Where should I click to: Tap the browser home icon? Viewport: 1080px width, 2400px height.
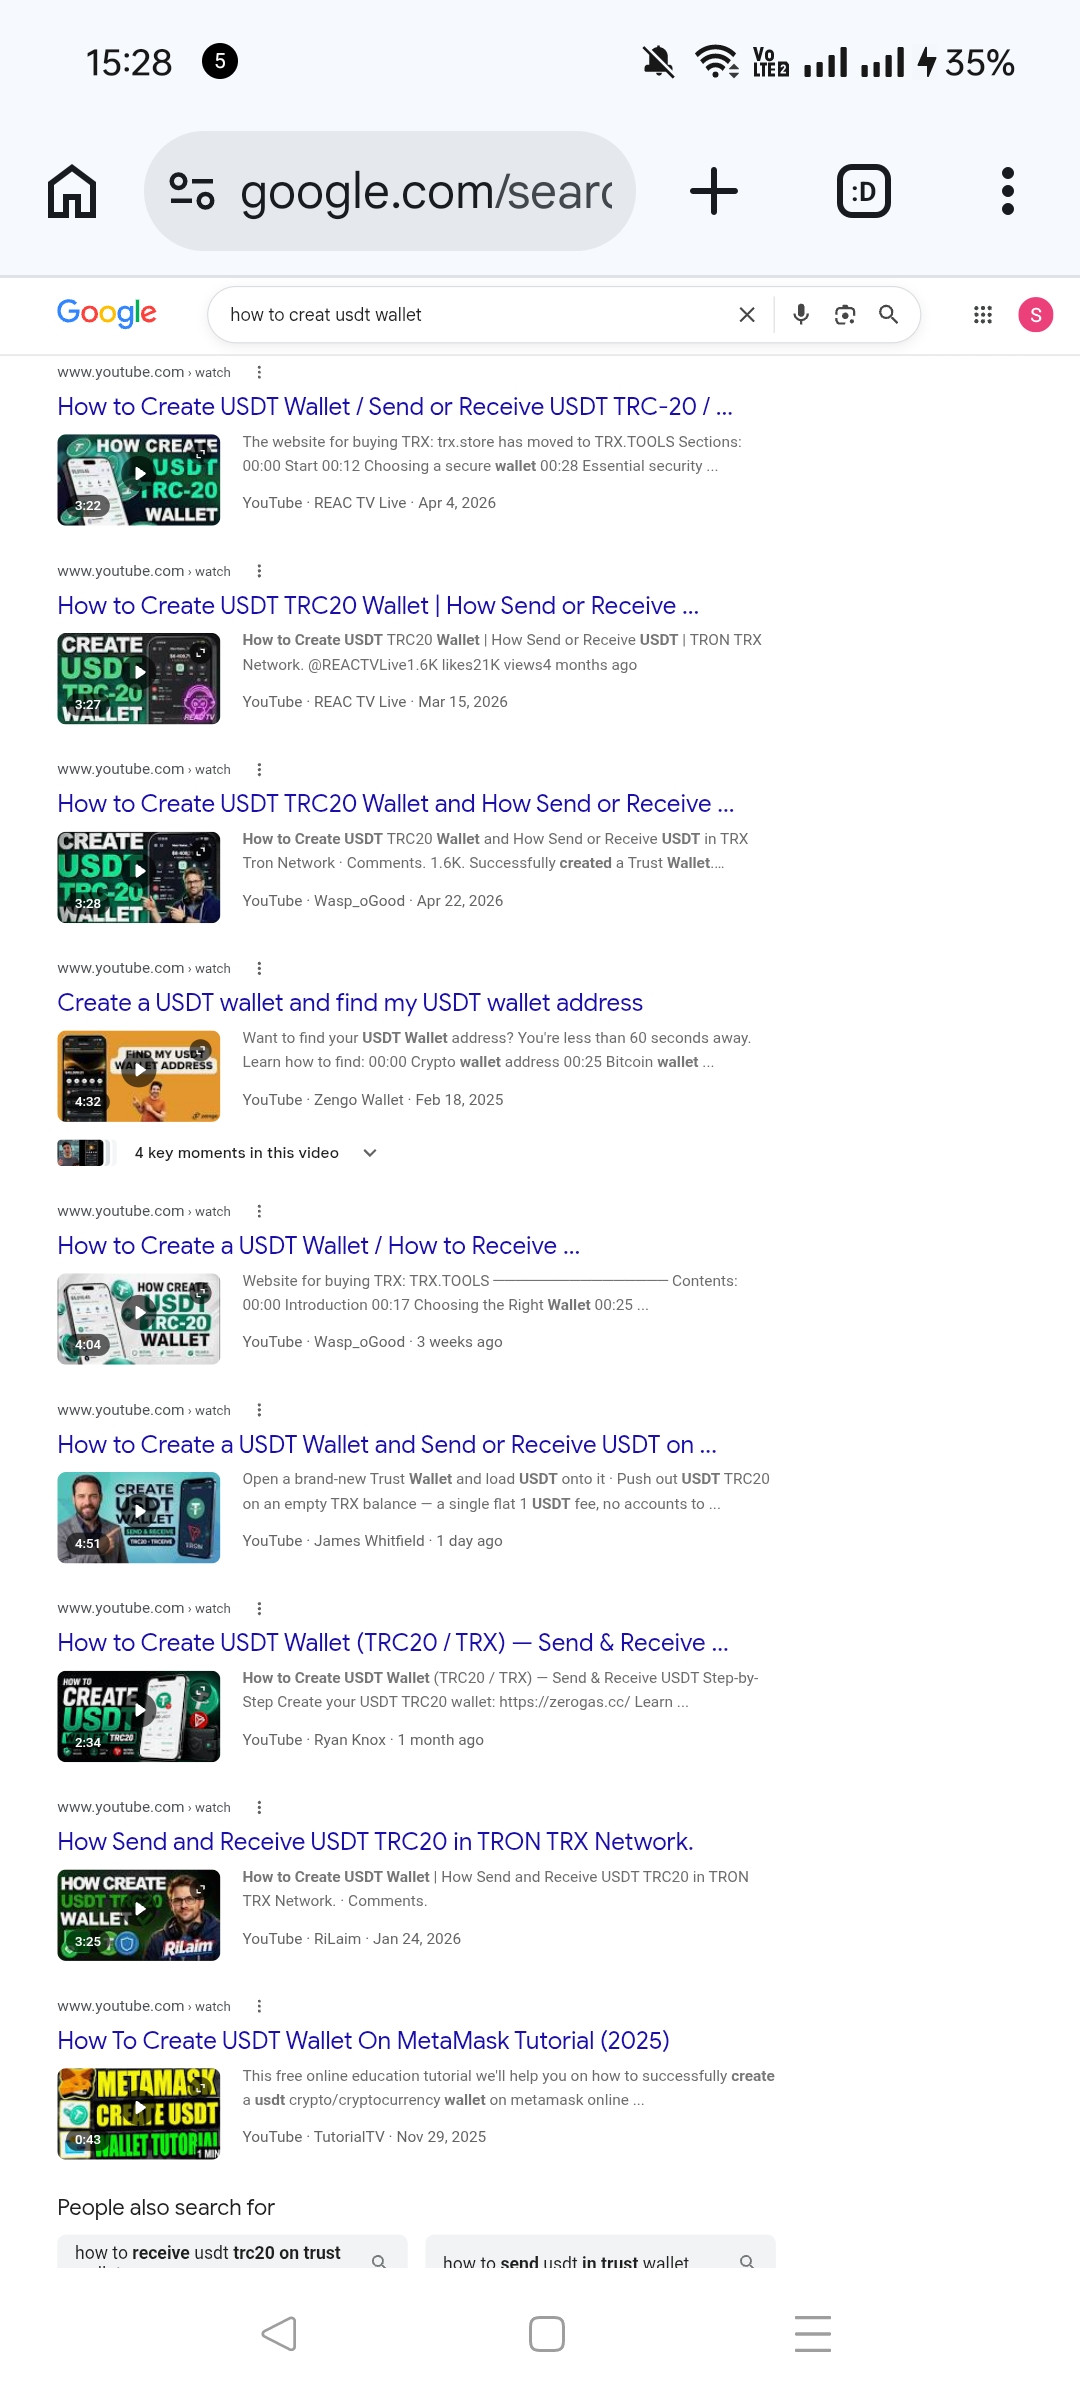(72, 191)
